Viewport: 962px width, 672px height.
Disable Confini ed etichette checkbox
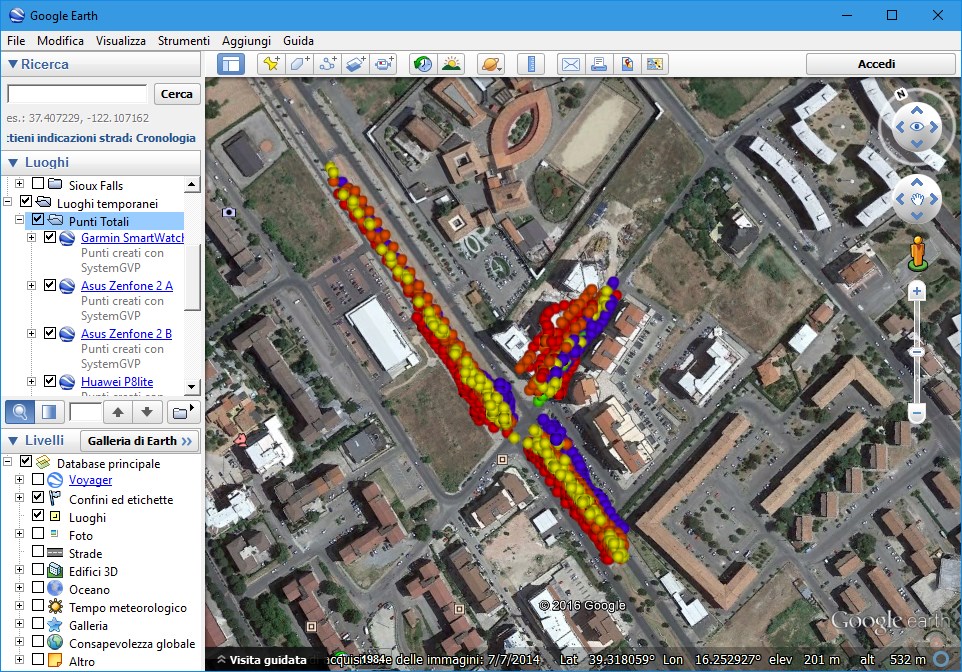coord(38,496)
